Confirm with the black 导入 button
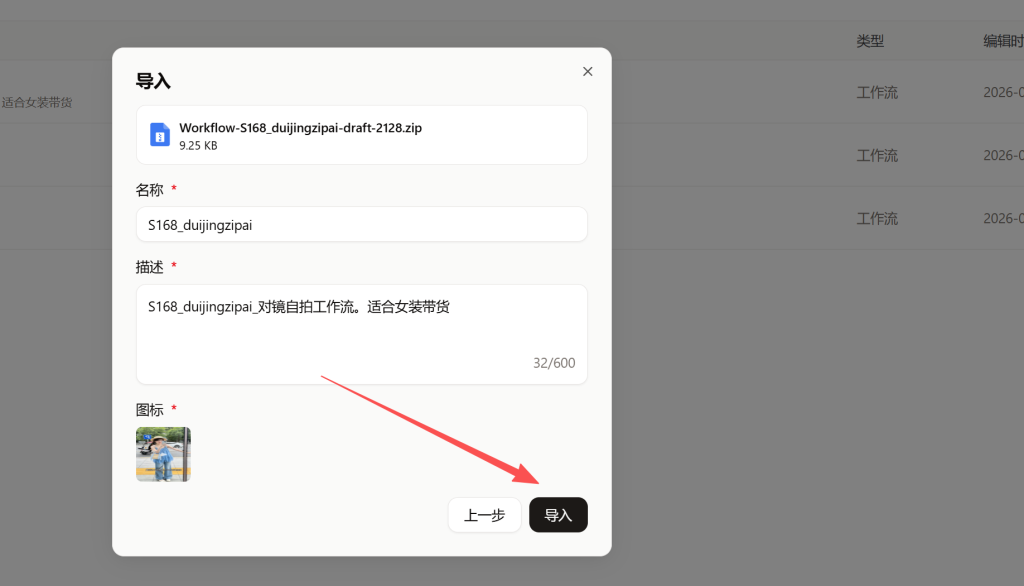 [558, 515]
